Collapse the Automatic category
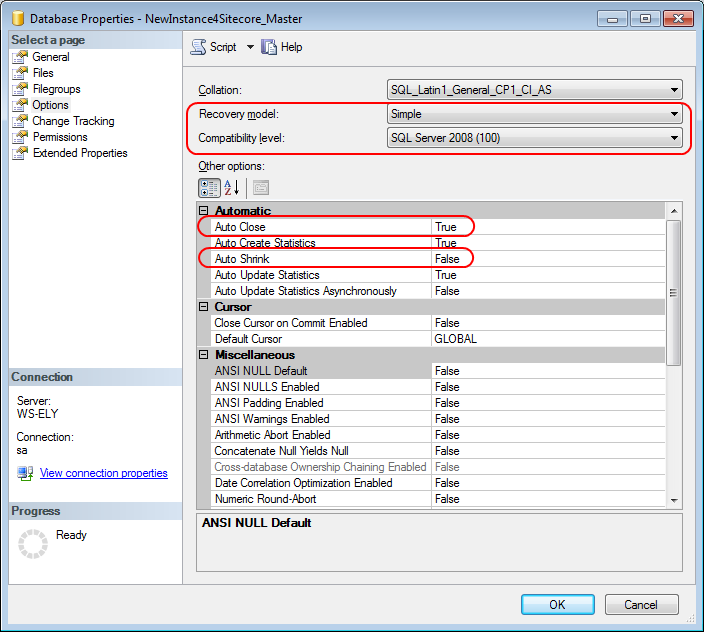The width and height of the screenshot is (704, 632). (x=204, y=211)
